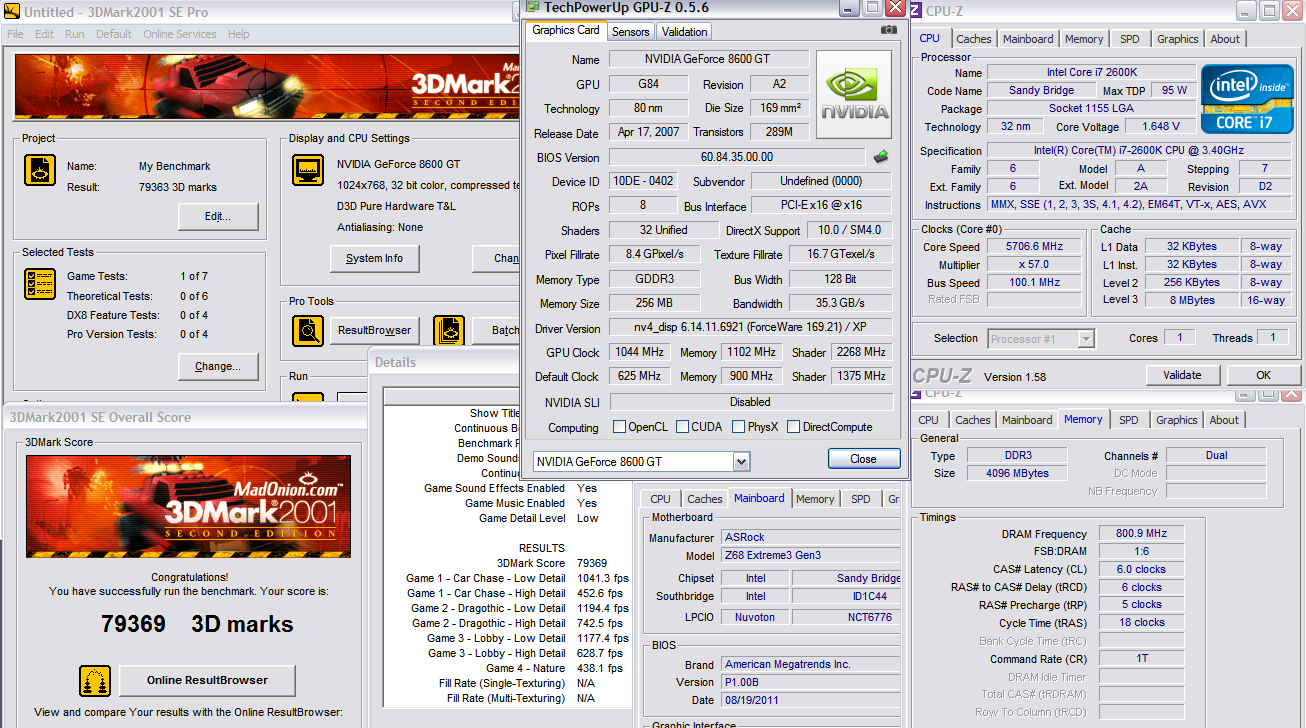Screen dimensions: 1306x728
Task: Click the Game 4 - Nature result row
Action: pos(516,668)
